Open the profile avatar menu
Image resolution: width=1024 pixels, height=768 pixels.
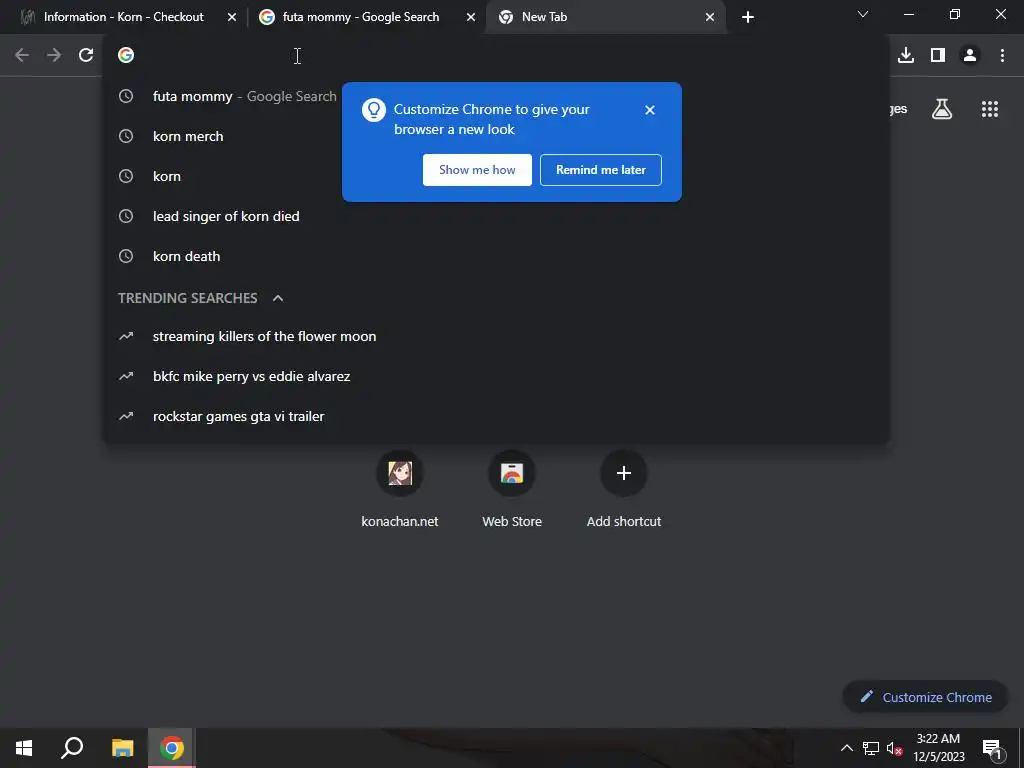(x=970, y=56)
